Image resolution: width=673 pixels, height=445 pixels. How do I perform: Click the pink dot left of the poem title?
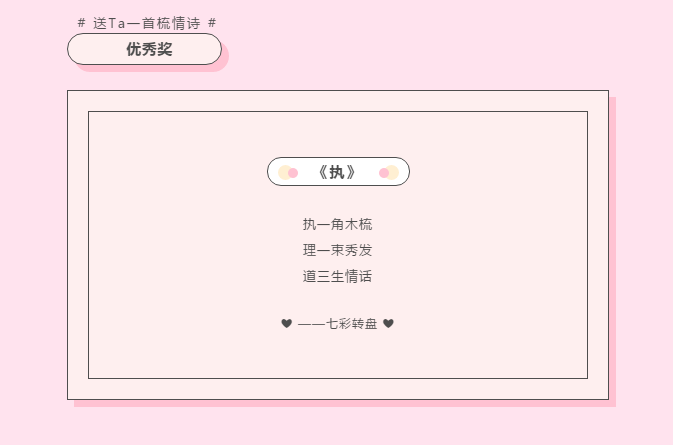(293, 173)
